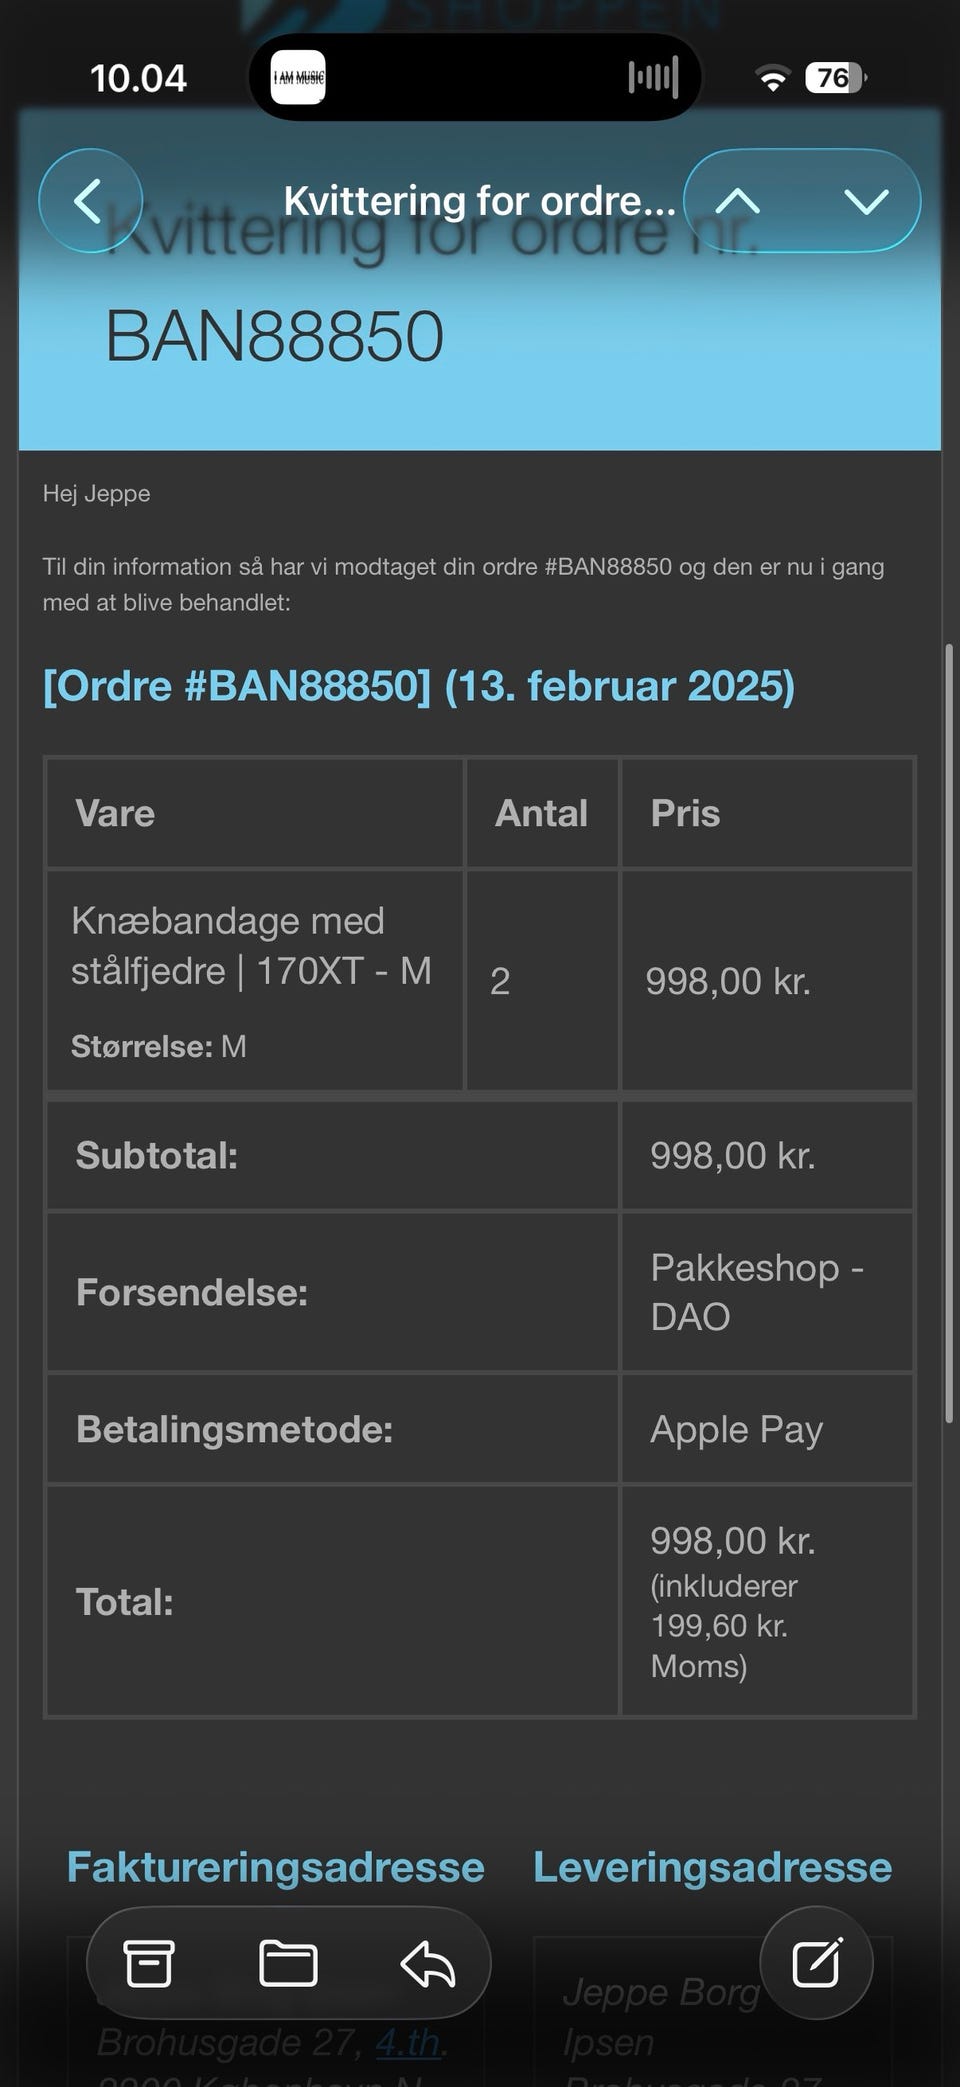The image size is (960, 2087).
Task: Open the Ordre #BAN88850 date link
Action: click(418, 687)
